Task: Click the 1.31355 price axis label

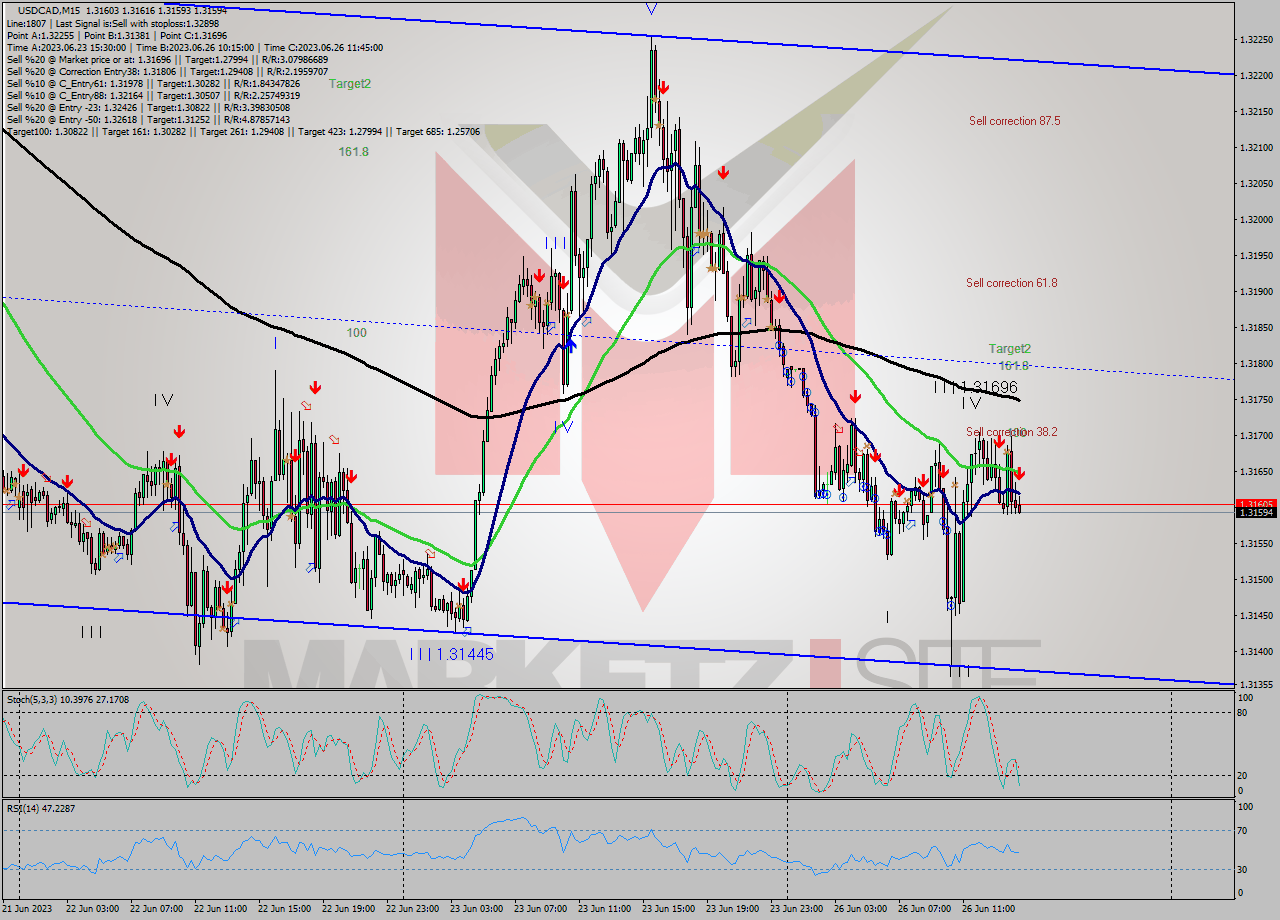Action: coord(1256,685)
